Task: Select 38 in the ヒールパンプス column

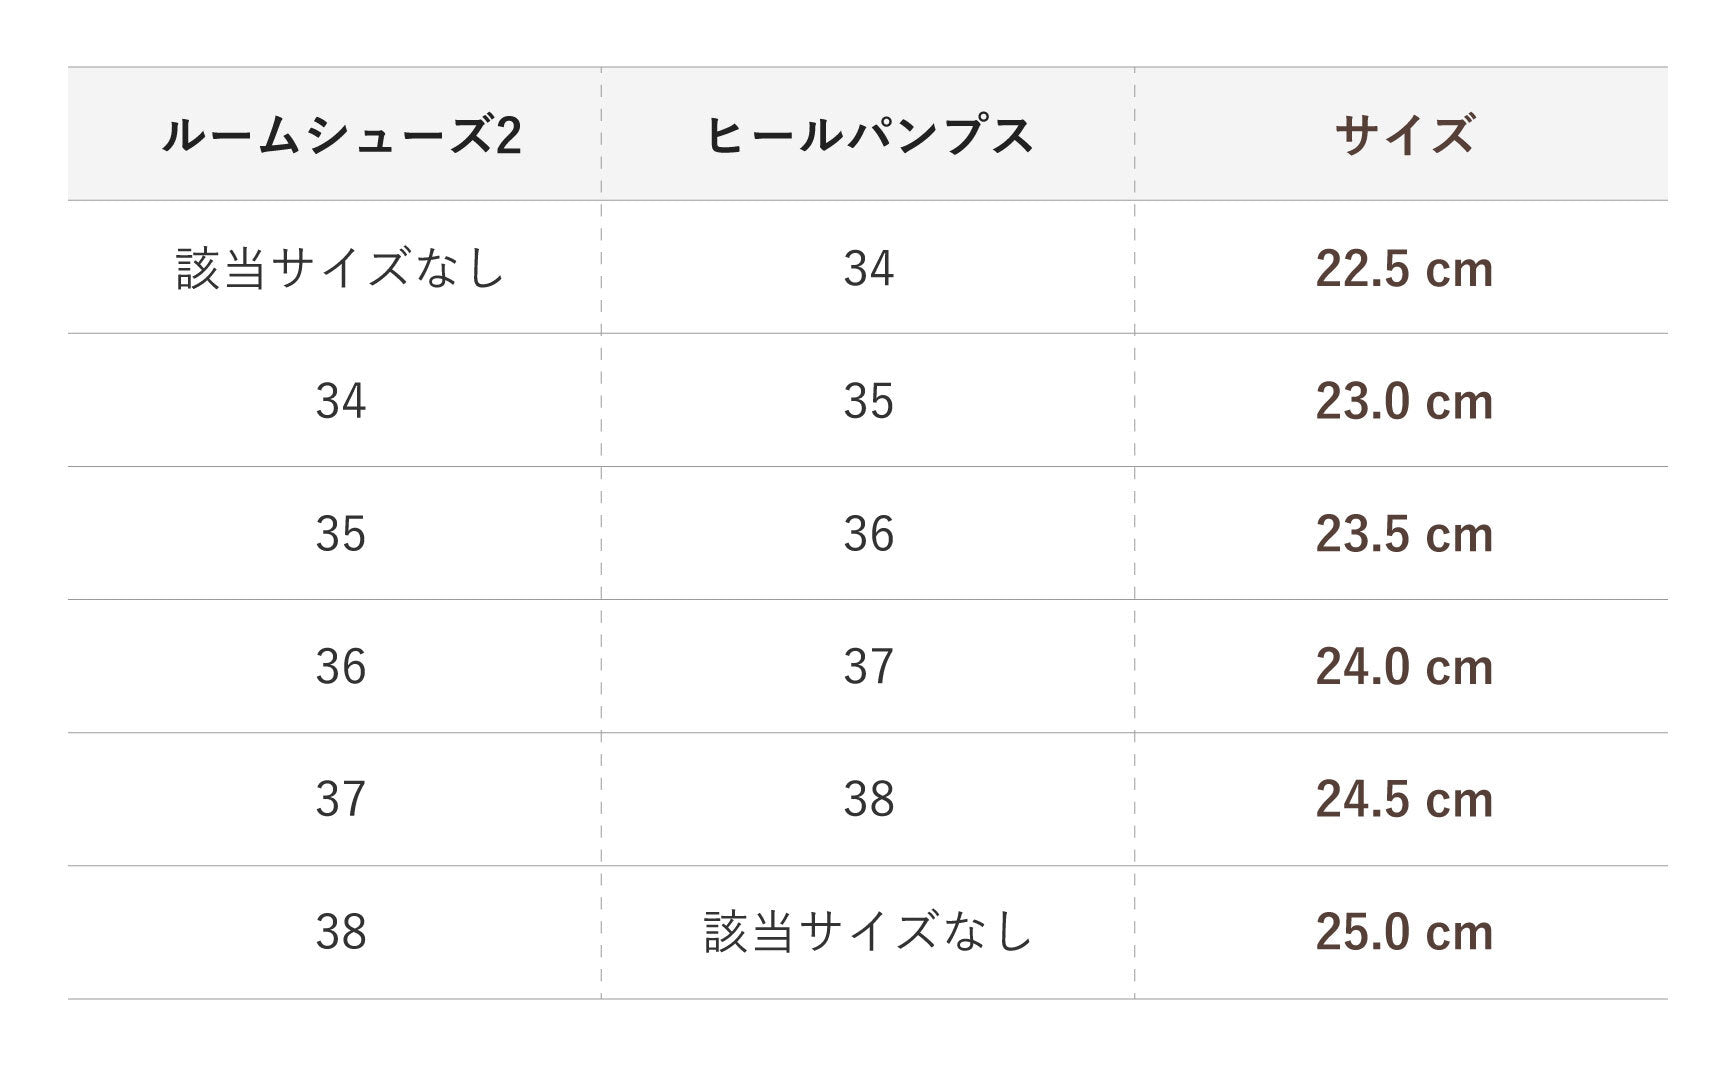Action: [x=868, y=799]
